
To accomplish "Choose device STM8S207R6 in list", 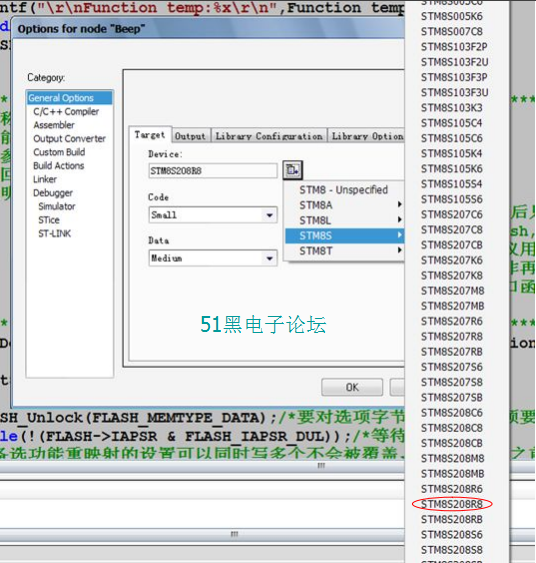I will click(x=452, y=321).
